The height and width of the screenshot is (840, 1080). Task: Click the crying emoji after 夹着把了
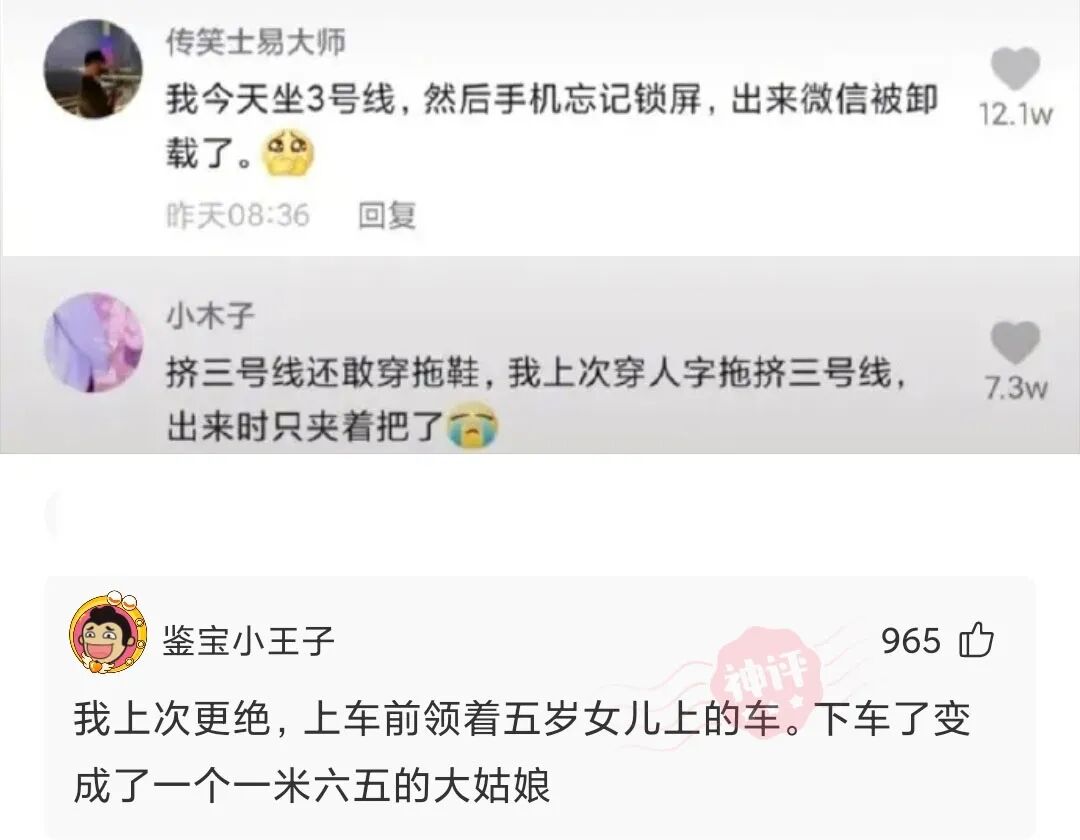pyautogui.click(x=472, y=427)
